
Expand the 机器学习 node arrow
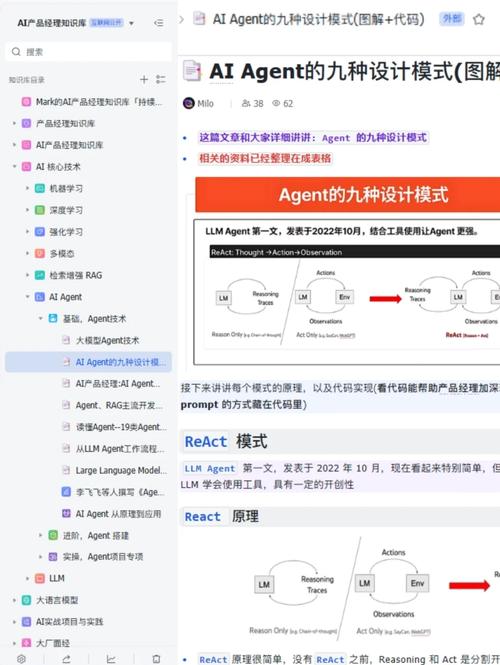(x=27, y=188)
